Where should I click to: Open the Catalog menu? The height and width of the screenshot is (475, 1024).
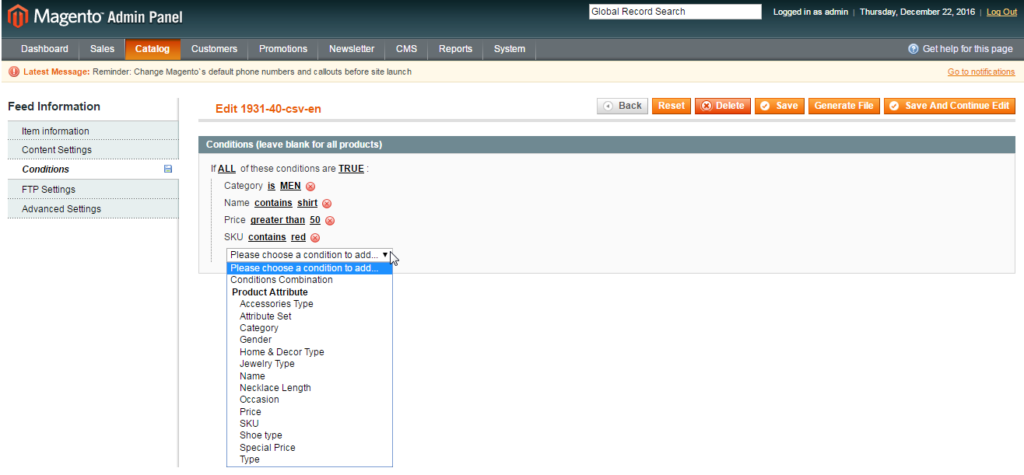tap(152, 49)
